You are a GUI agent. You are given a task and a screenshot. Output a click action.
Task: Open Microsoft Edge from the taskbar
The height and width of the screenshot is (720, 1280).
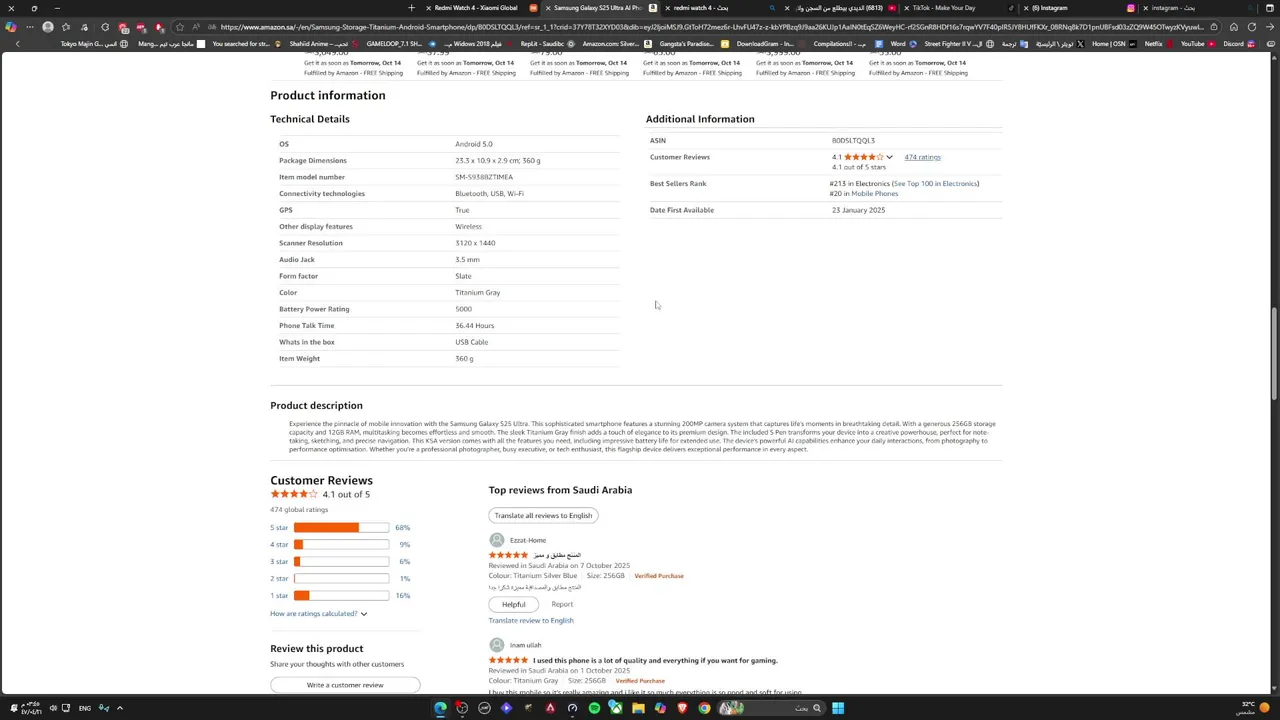(440, 708)
